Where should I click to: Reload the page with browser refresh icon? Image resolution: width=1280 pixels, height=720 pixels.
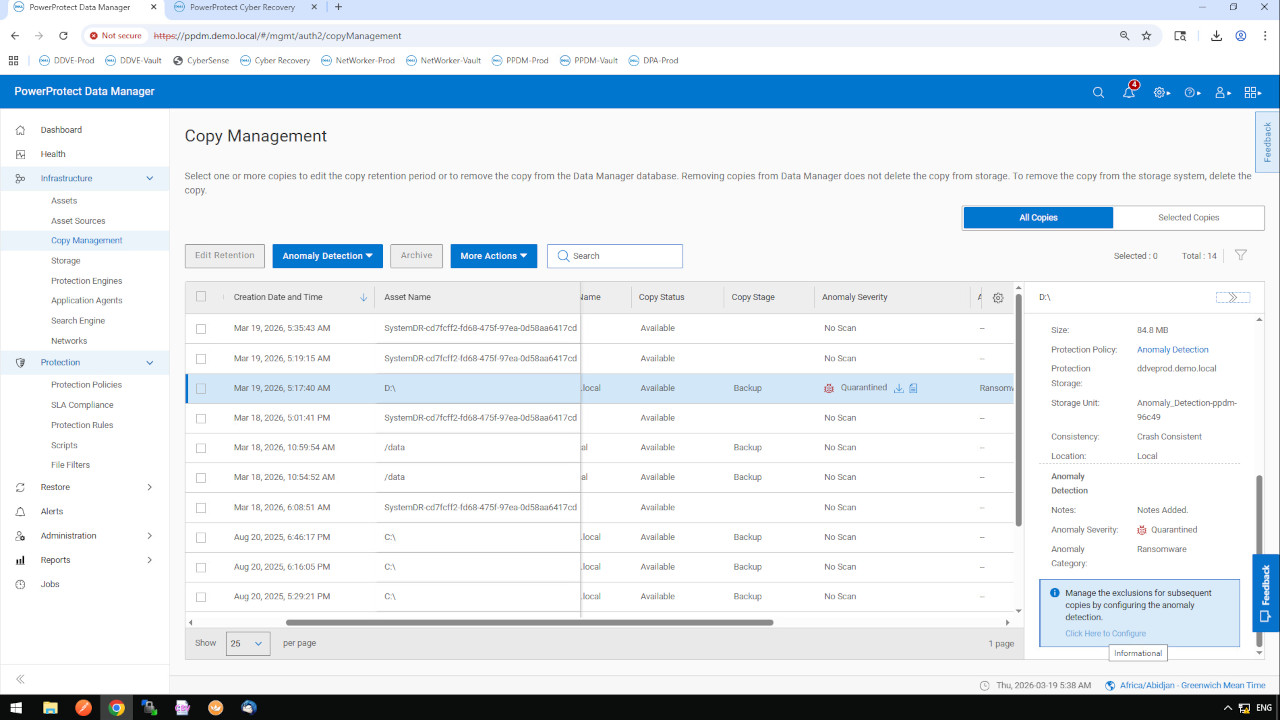(x=63, y=35)
